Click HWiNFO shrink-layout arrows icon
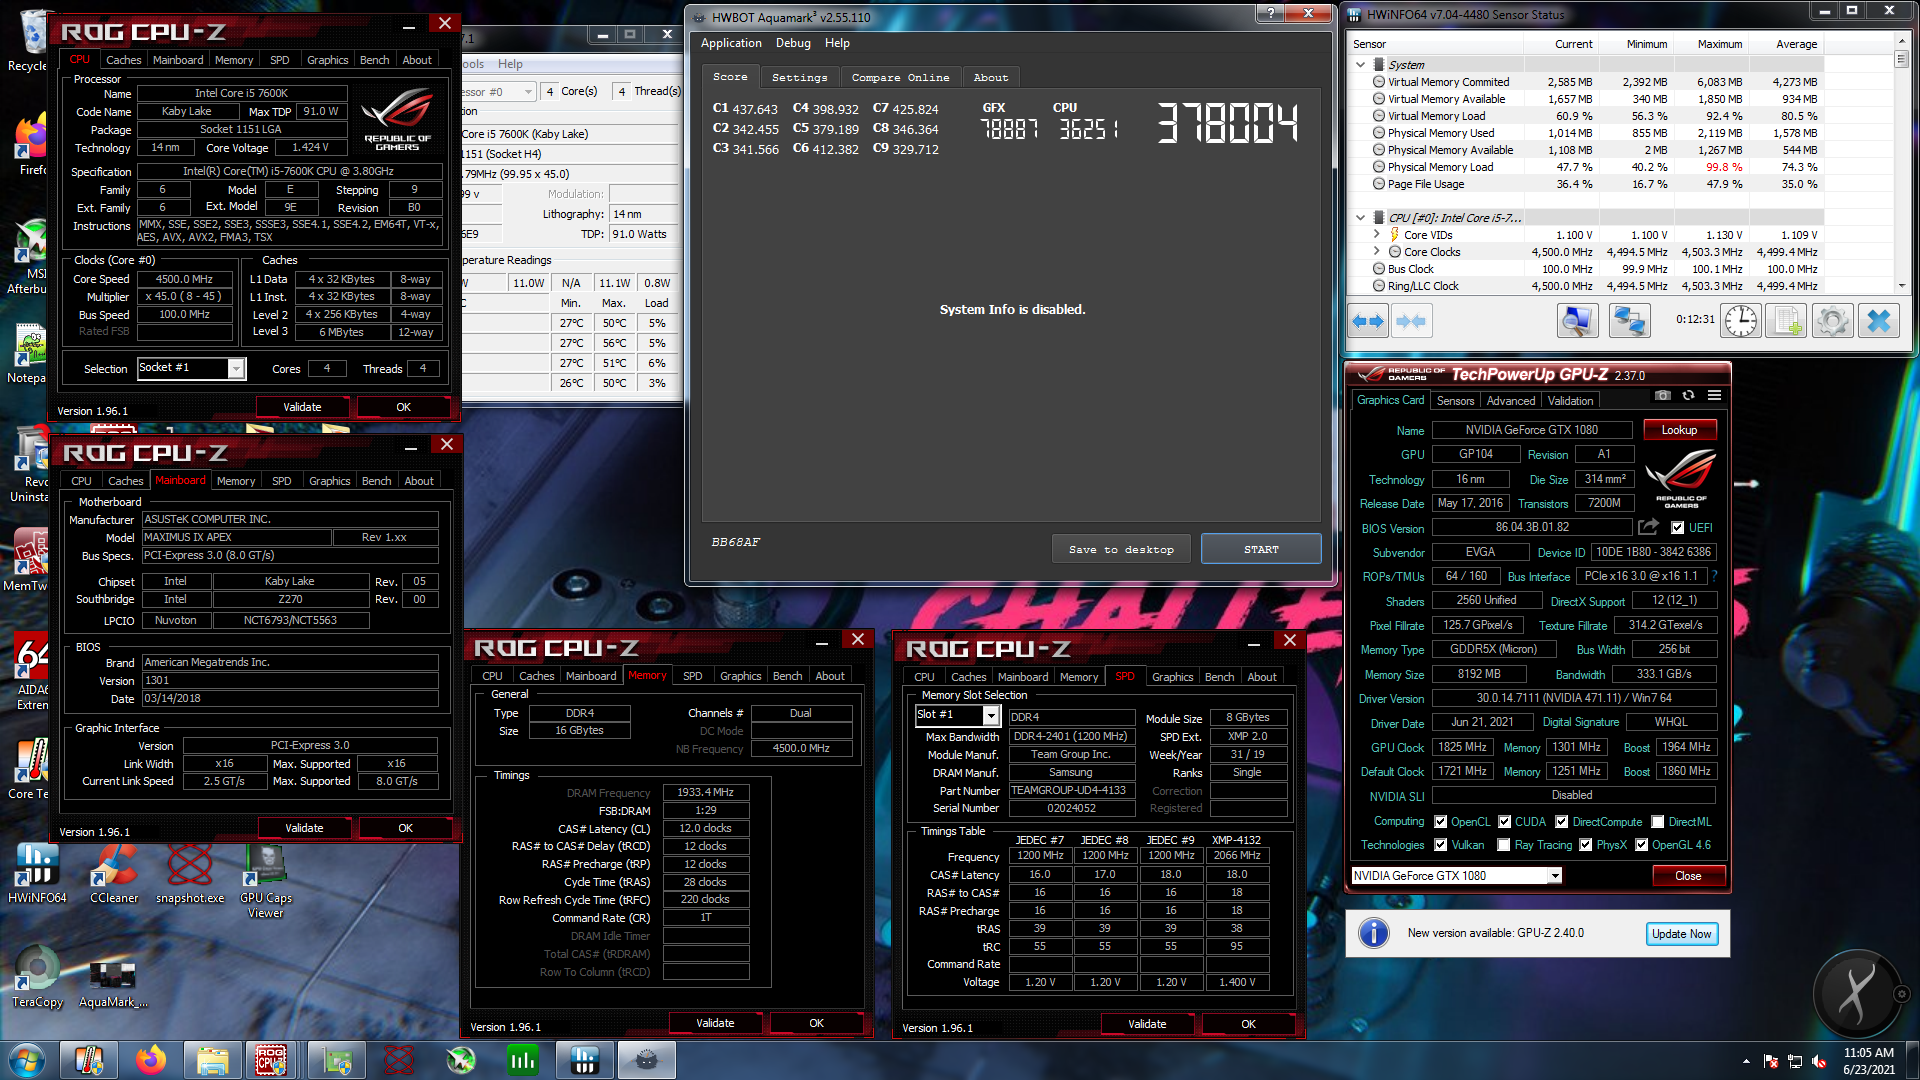1920x1080 pixels. click(1411, 321)
